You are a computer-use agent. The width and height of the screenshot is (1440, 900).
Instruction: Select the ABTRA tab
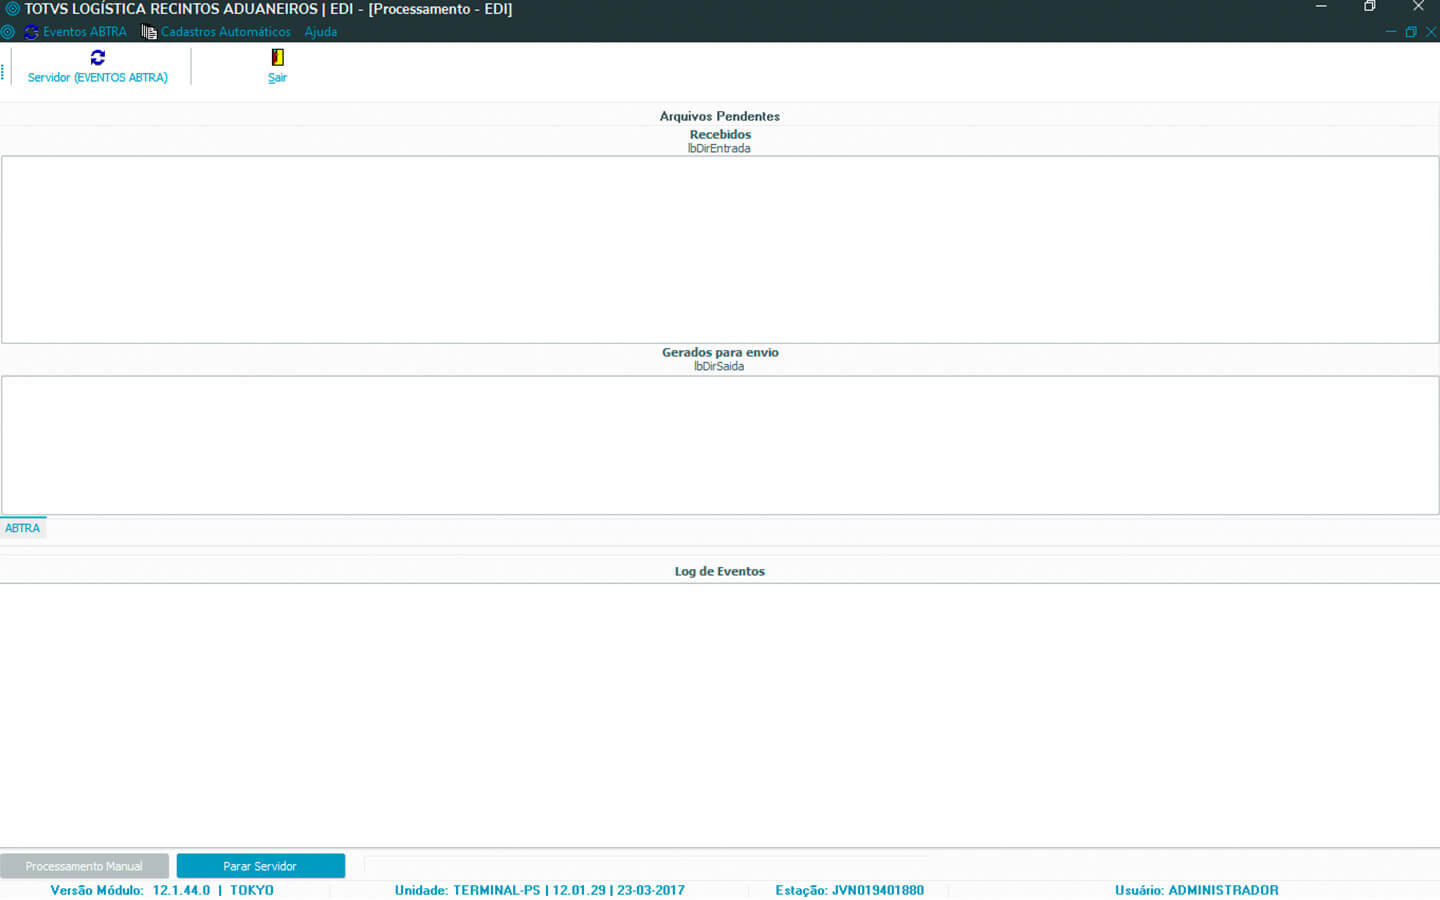(x=23, y=528)
